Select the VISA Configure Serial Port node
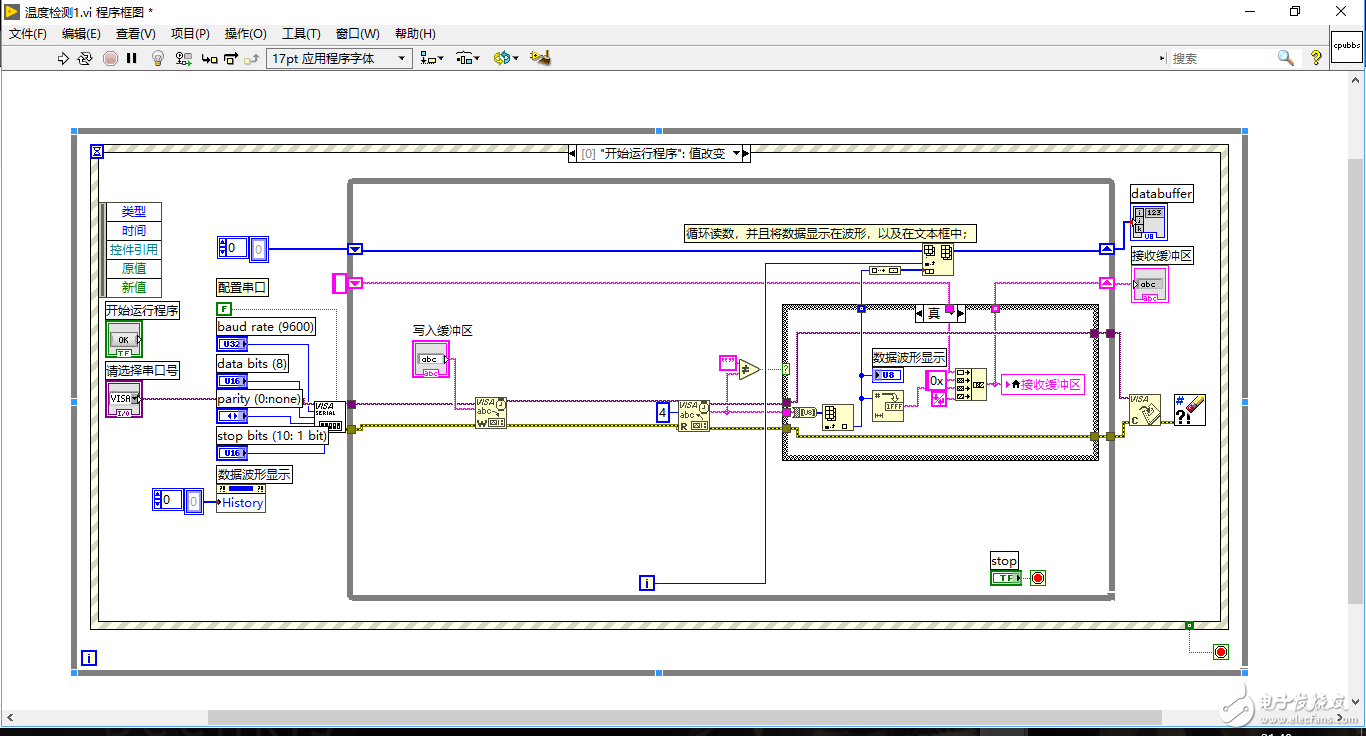This screenshot has height=736, width=1366. [x=330, y=417]
